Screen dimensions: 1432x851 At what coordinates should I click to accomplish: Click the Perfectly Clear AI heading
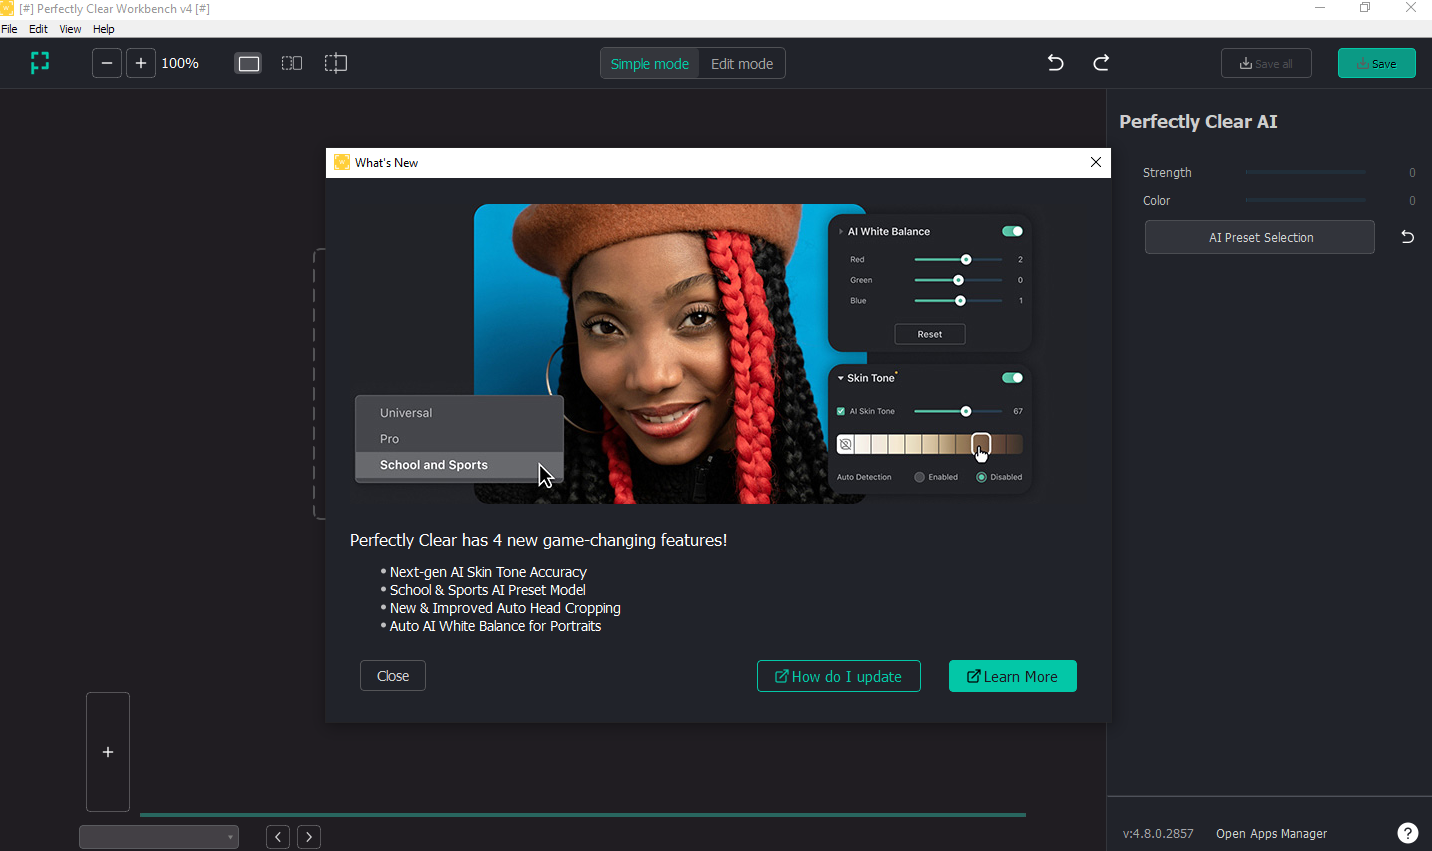[x=1198, y=121]
